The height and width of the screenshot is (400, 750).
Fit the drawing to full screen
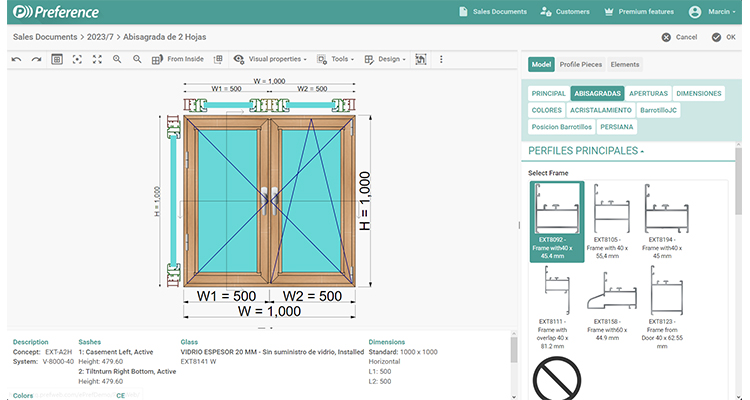point(97,59)
